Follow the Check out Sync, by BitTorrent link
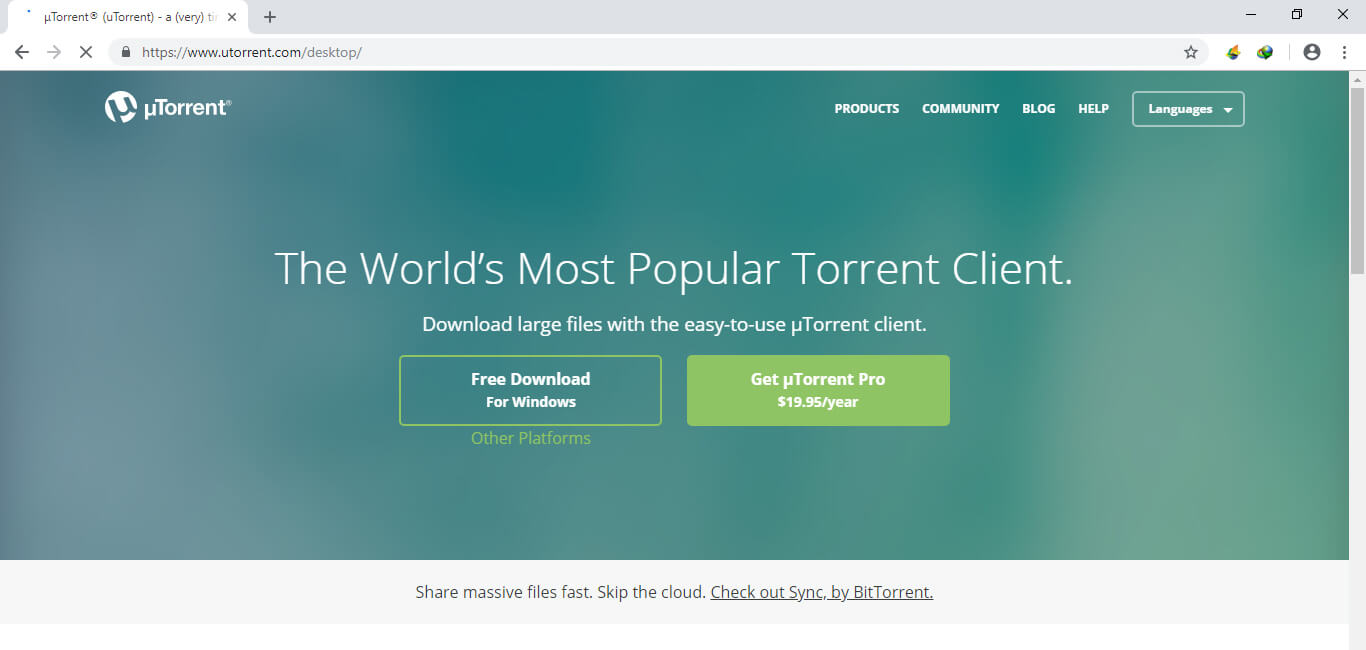1366x650 pixels. click(x=822, y=592)
